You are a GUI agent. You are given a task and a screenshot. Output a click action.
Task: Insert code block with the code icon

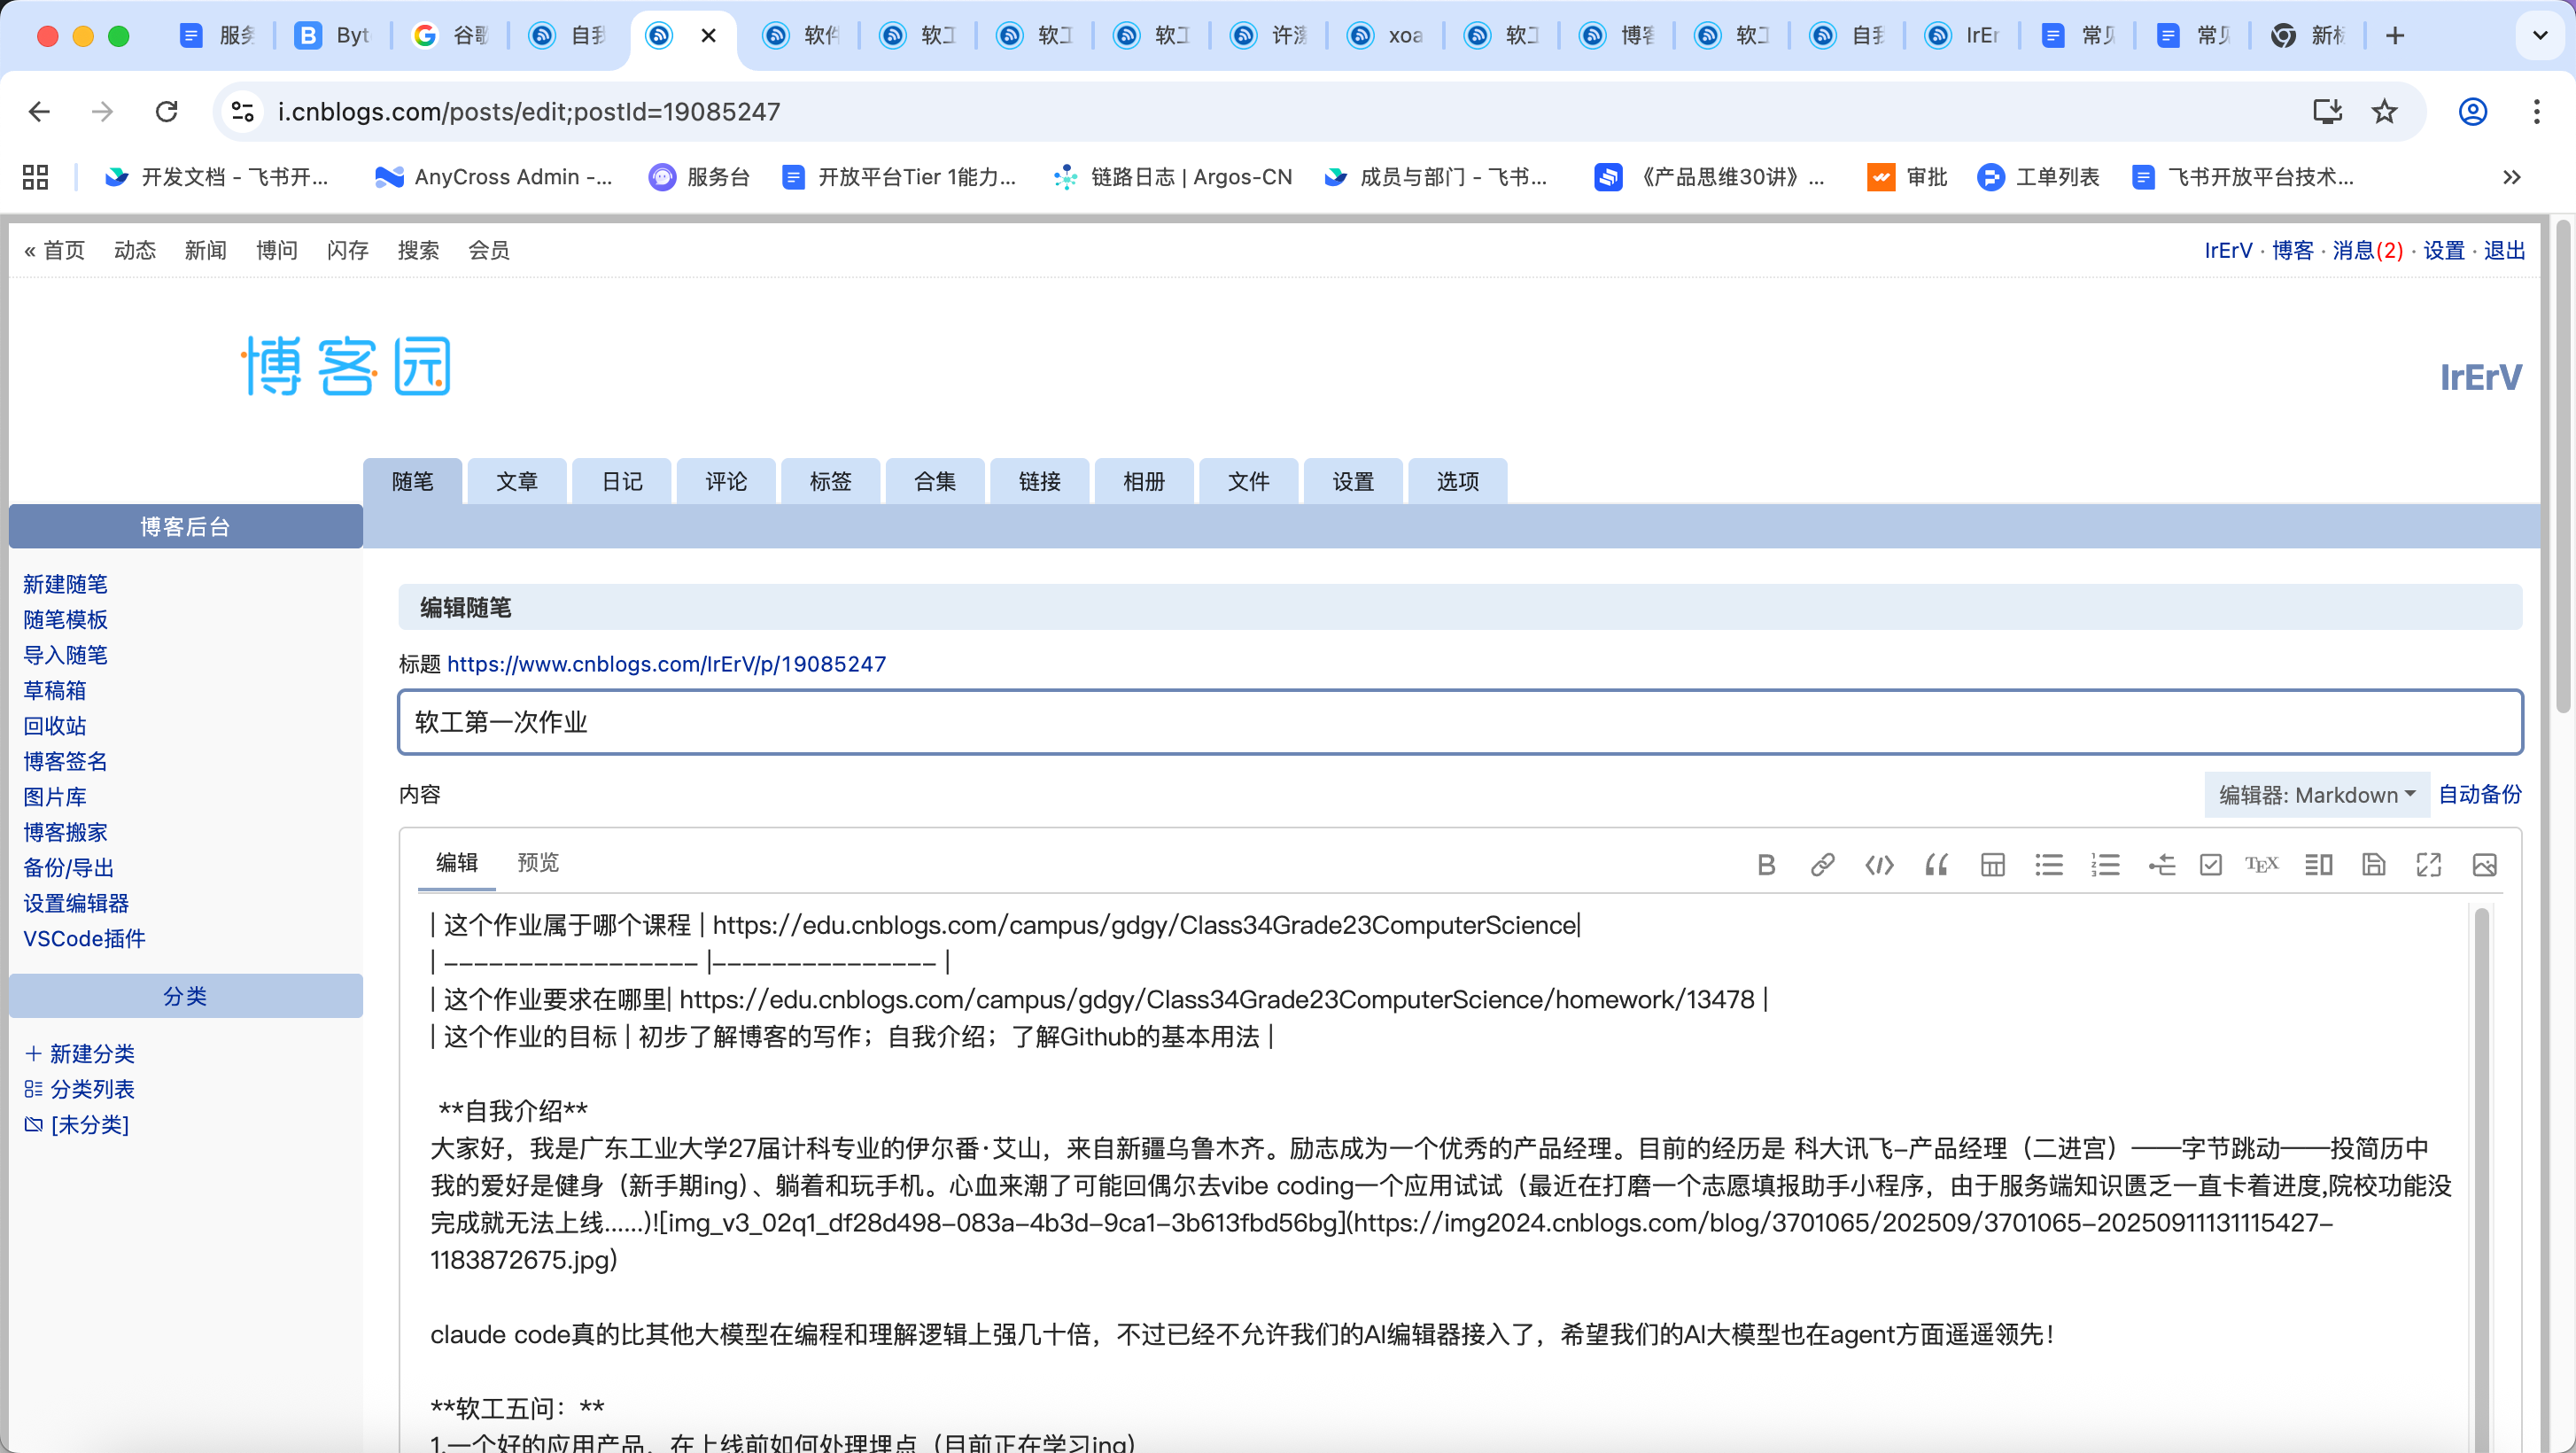[x=1879, y=865]
